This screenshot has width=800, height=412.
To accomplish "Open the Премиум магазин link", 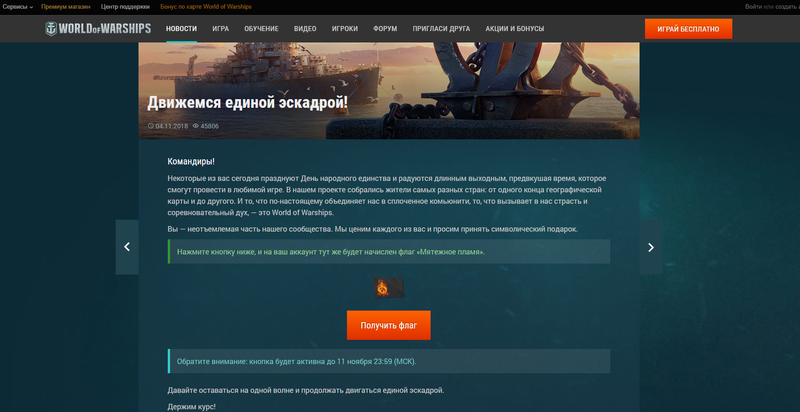I will click(66, 6).
